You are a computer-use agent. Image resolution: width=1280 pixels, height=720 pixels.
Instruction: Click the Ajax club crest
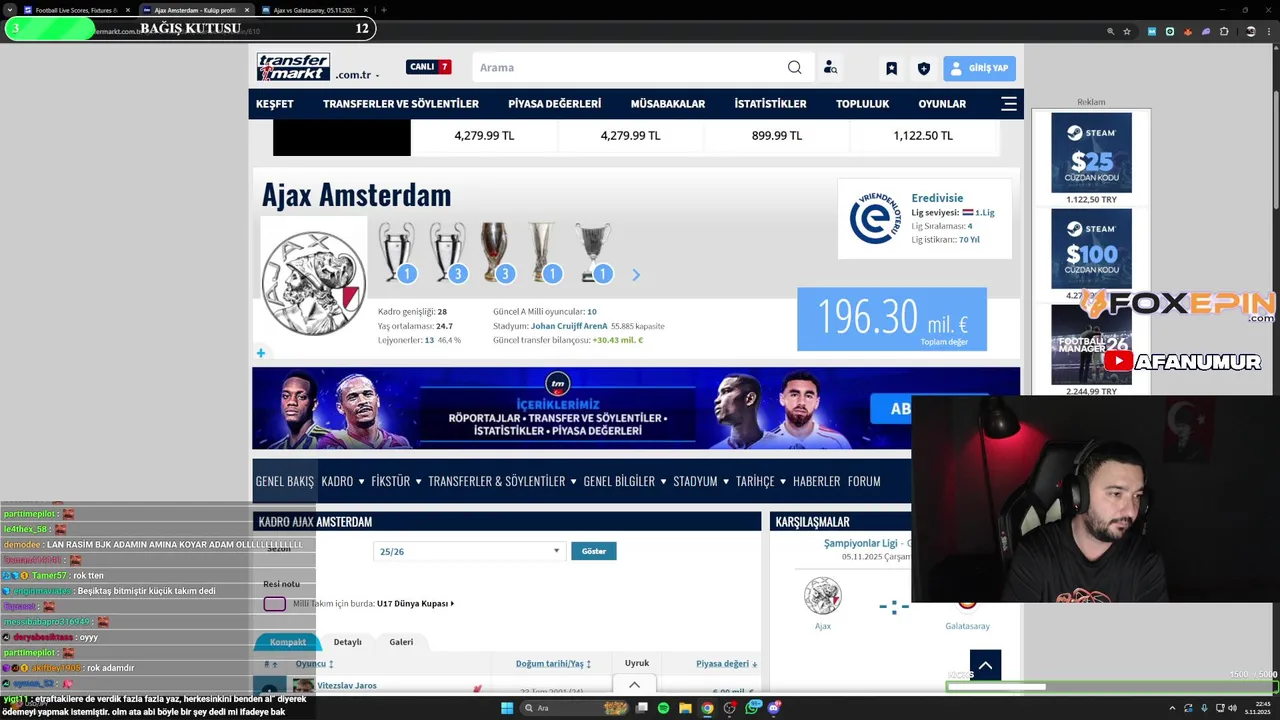pyautogui.click(x=313, y=283)
